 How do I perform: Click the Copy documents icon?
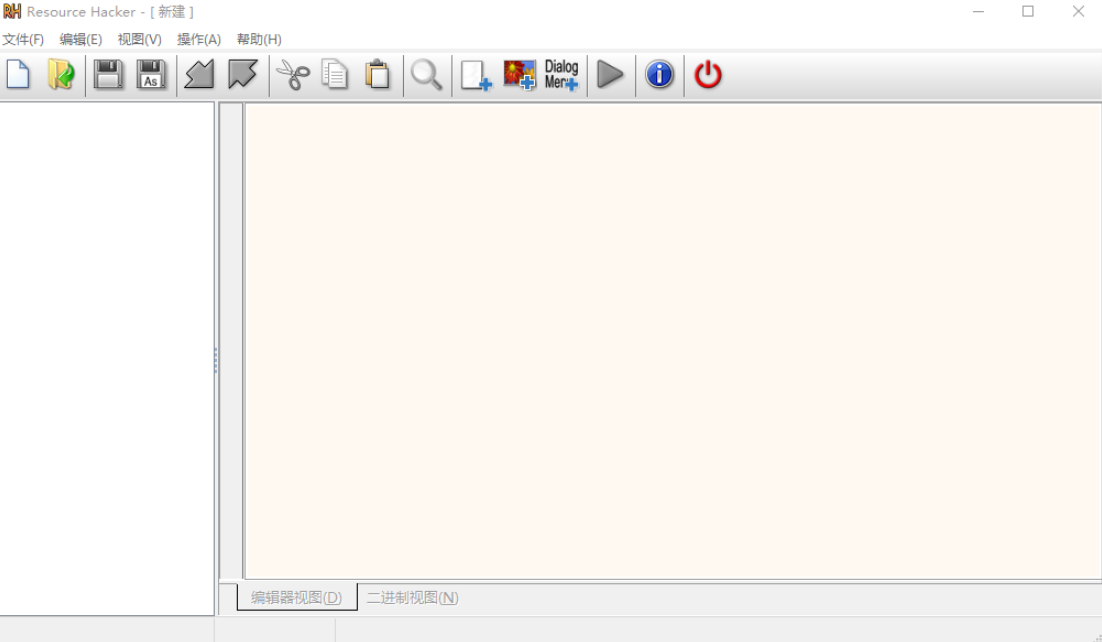tap(335, 75)
